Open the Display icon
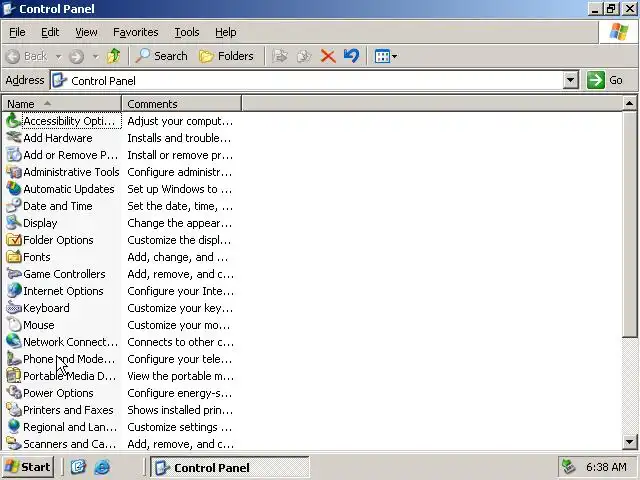 pos(14,223)
